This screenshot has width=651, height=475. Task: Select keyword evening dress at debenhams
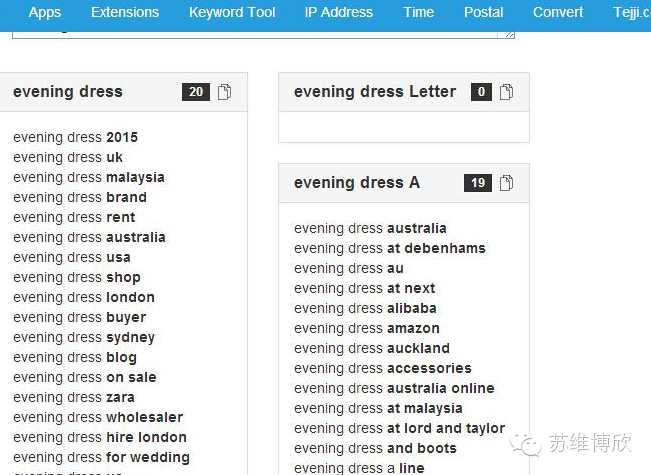tap(390, 248)
